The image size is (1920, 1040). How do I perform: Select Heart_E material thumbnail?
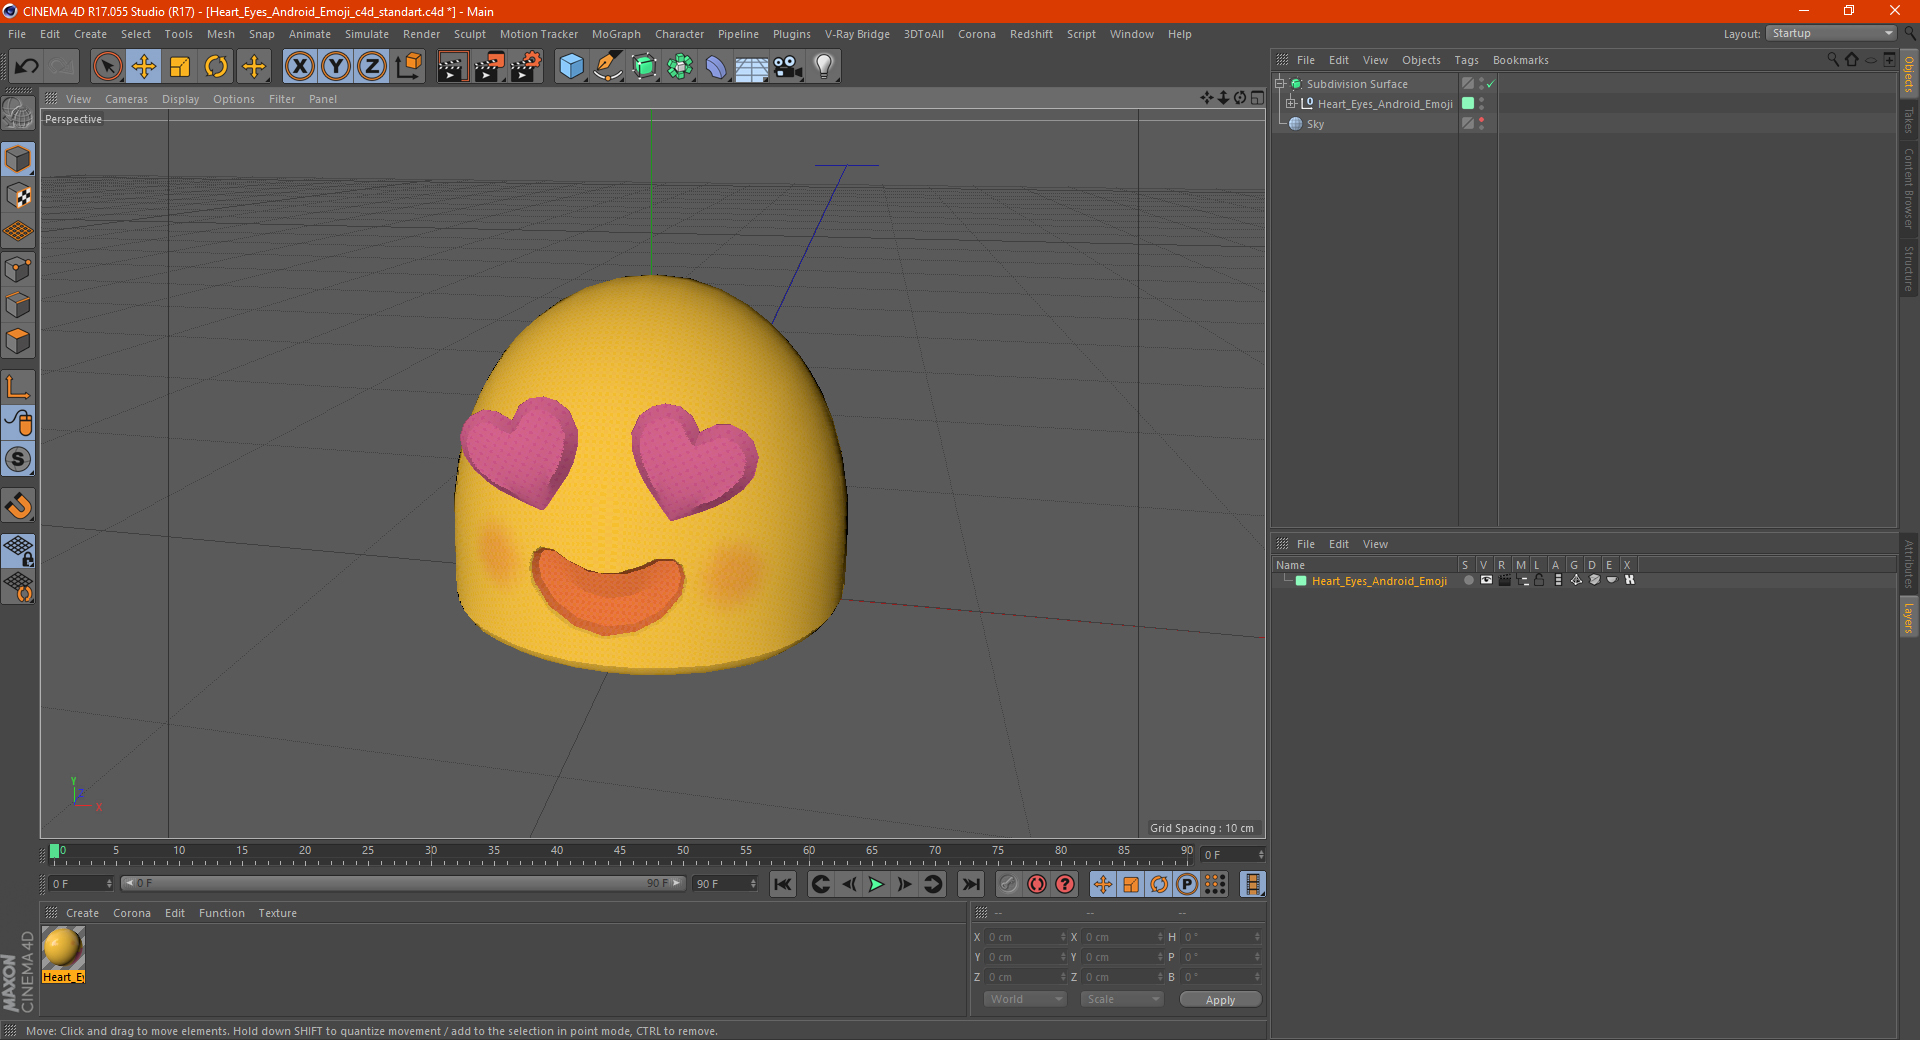[63, 948]
